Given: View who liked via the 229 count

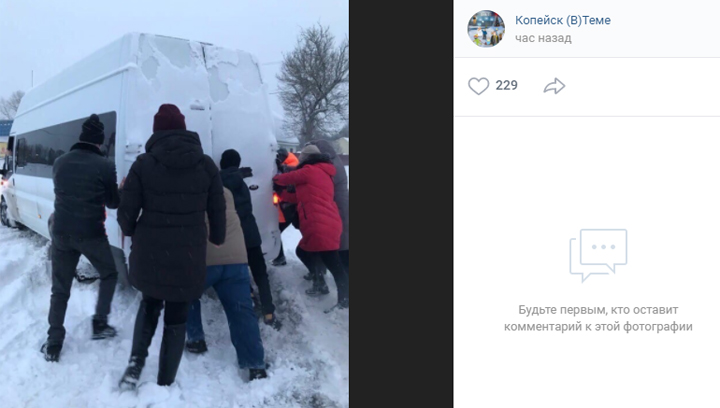Looking at the screenshot, I should pos(506,85).
